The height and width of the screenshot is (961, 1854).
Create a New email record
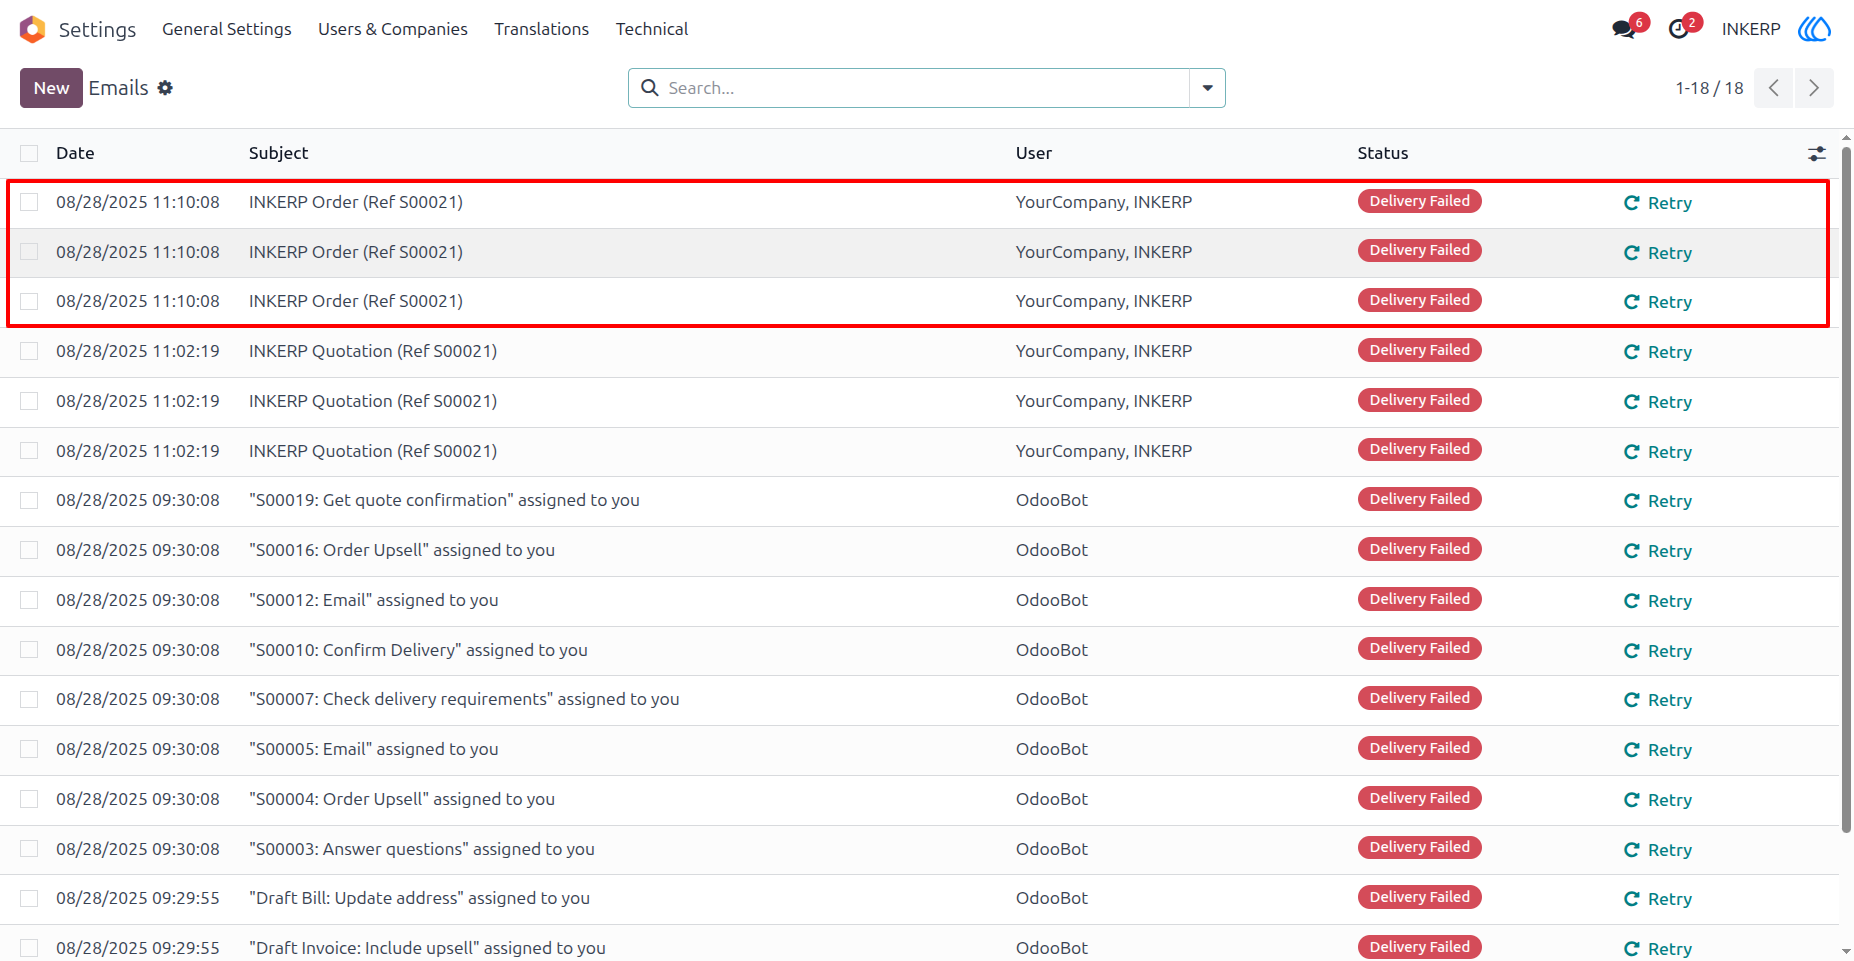pyautogui.click(x=51, y=88)
